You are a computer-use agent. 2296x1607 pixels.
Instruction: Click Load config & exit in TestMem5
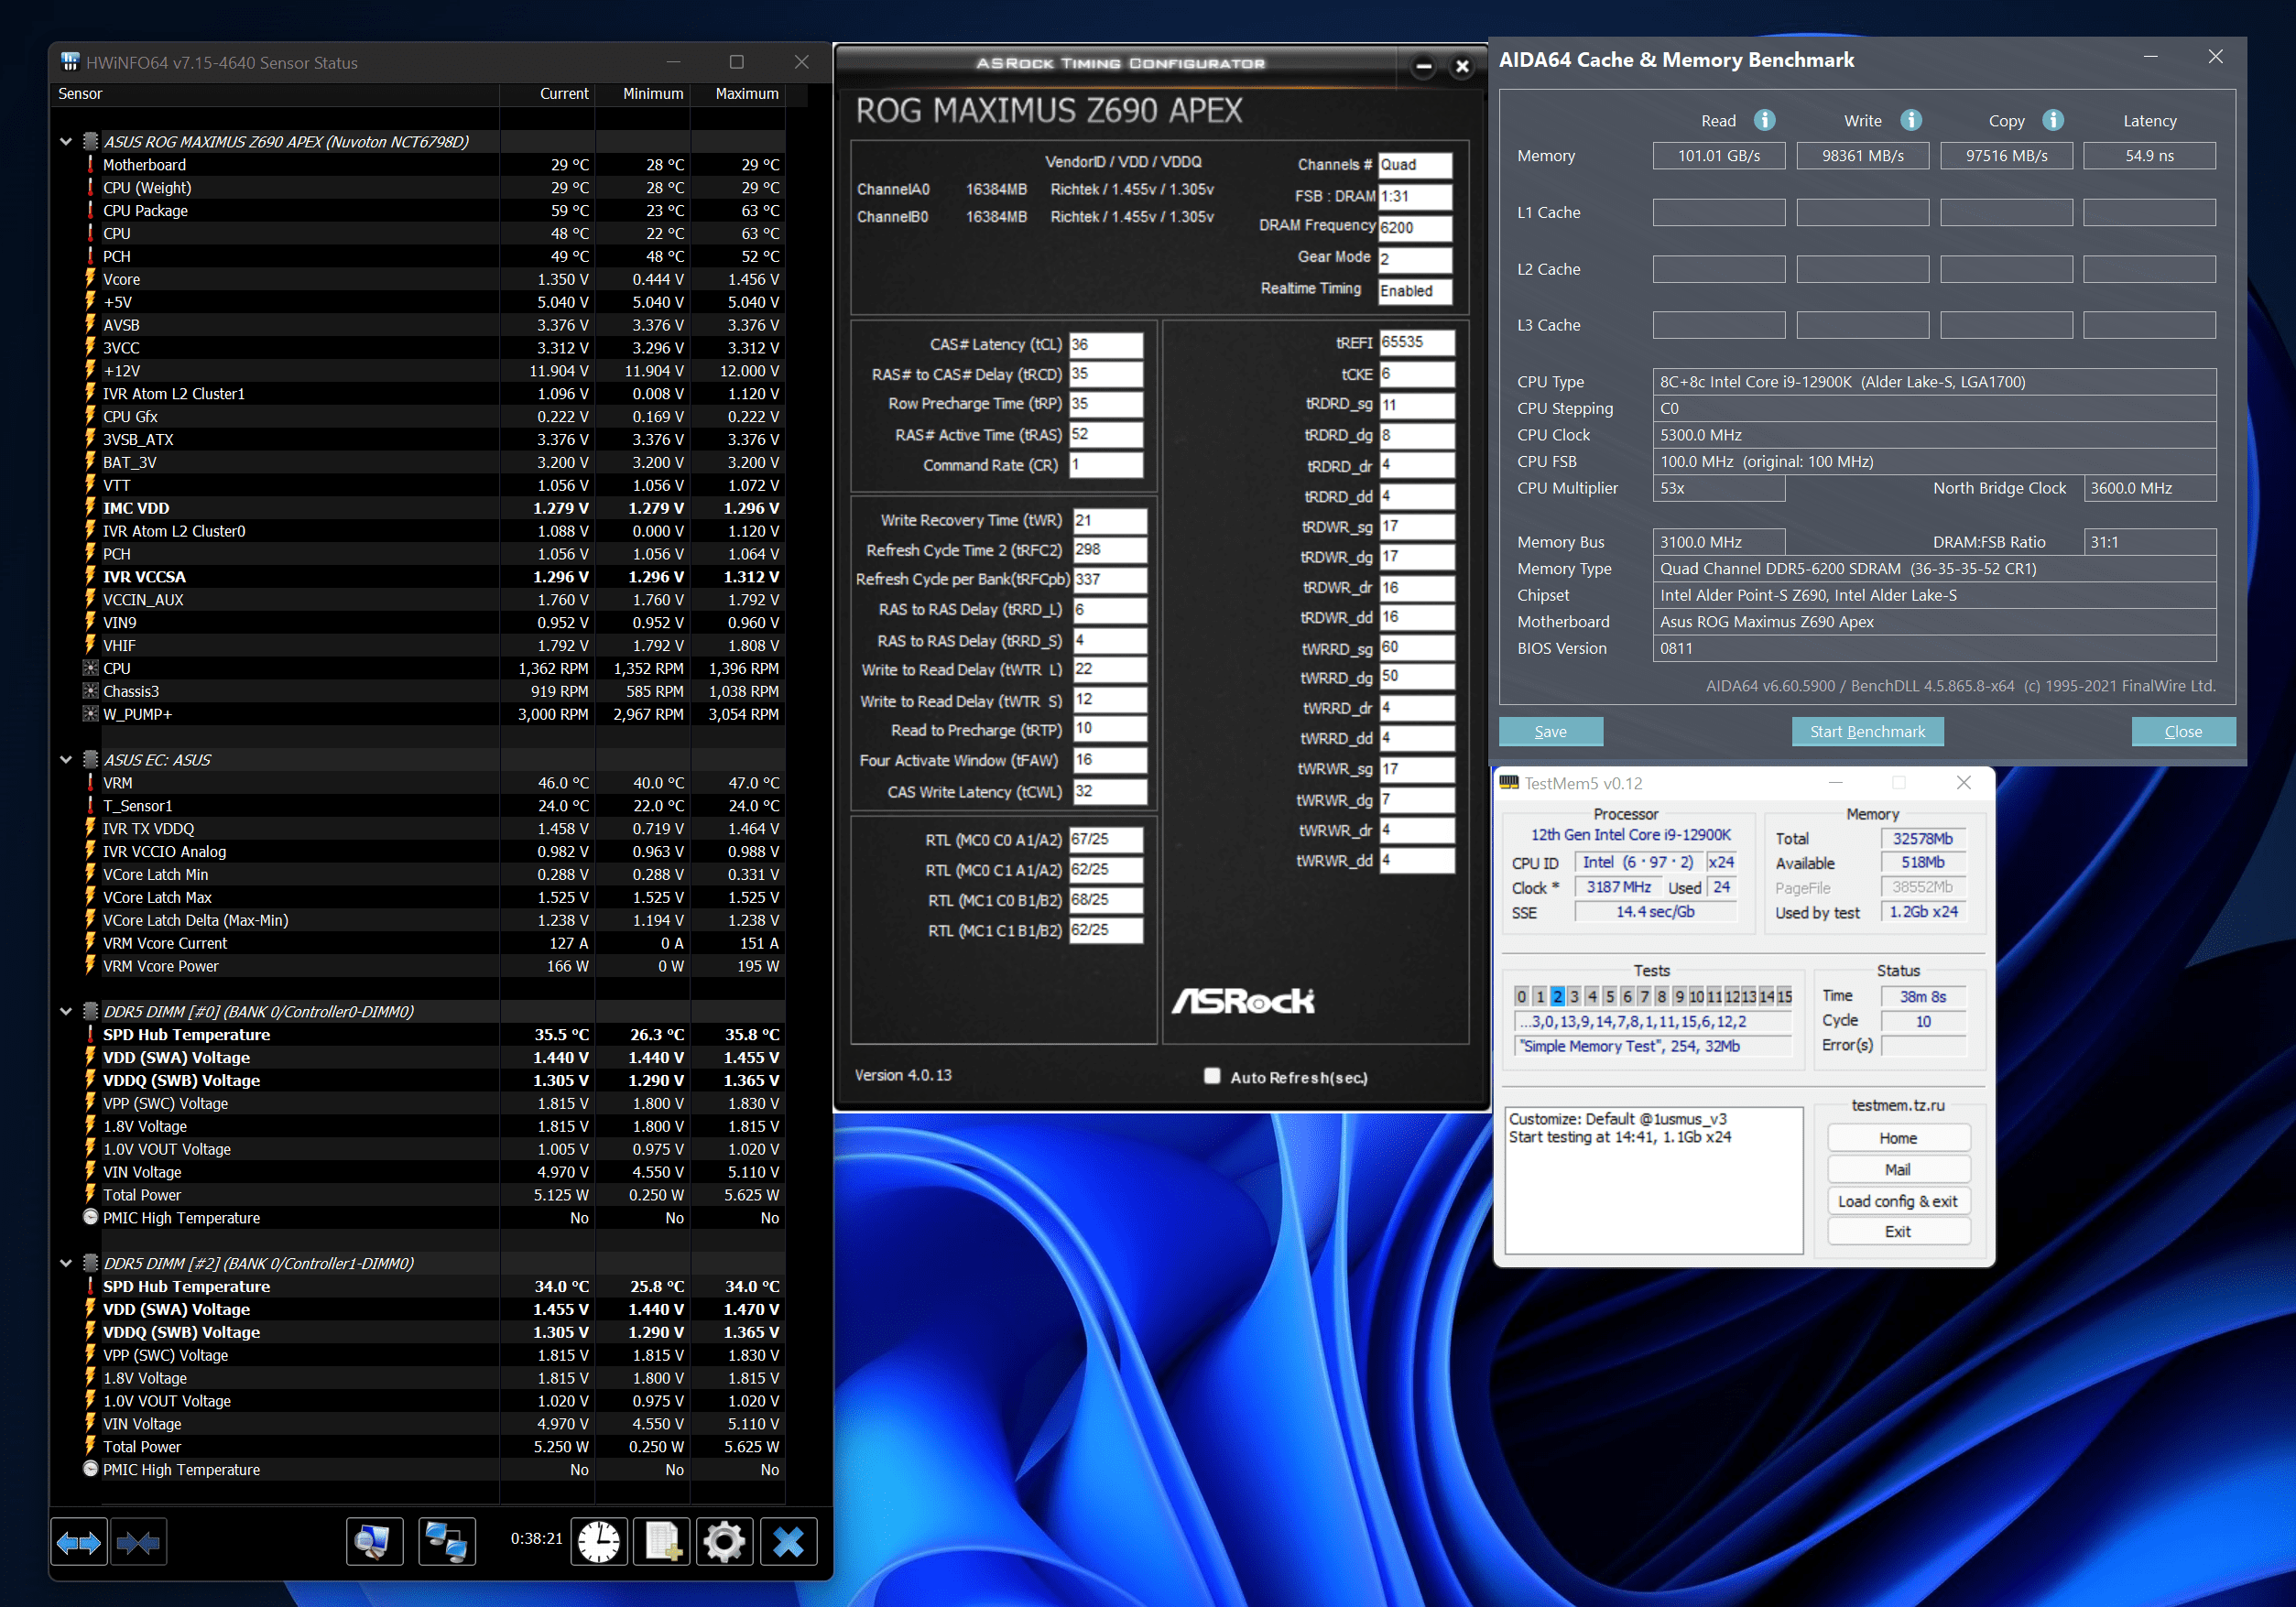(x=1898, y=1200)
